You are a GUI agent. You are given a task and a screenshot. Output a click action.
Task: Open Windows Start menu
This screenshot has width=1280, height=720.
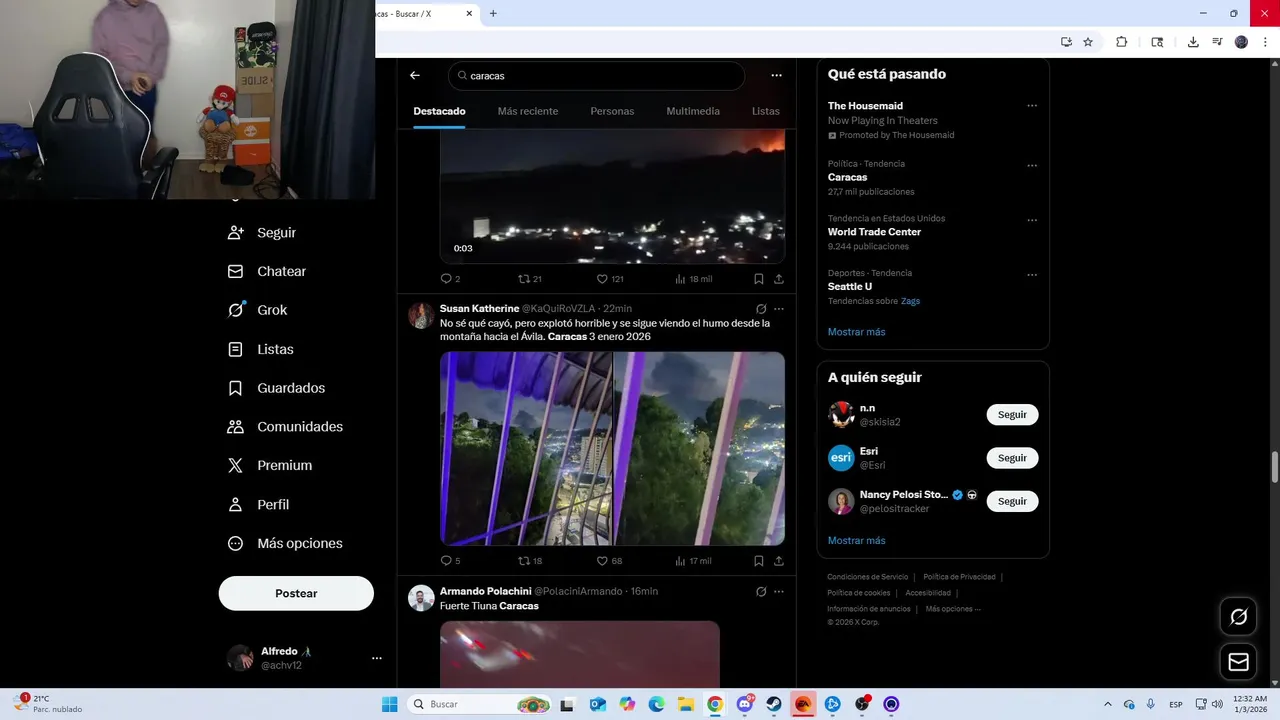(390, 704)
